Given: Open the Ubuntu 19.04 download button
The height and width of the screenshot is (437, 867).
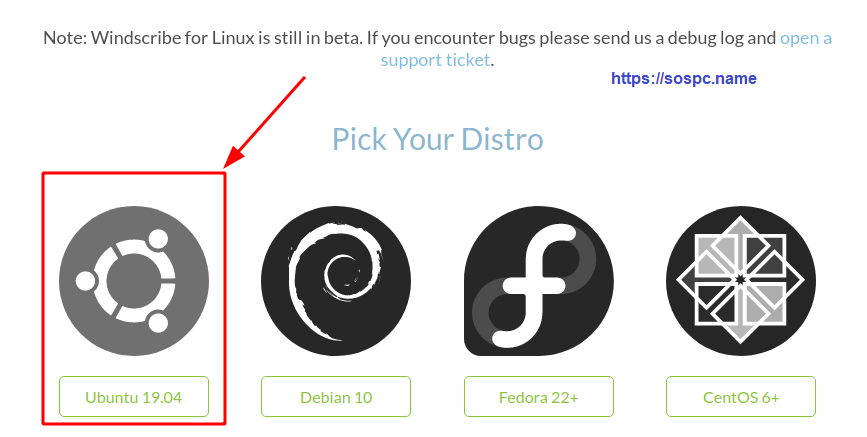Looking at the screenshot, I should pos(134,397).
